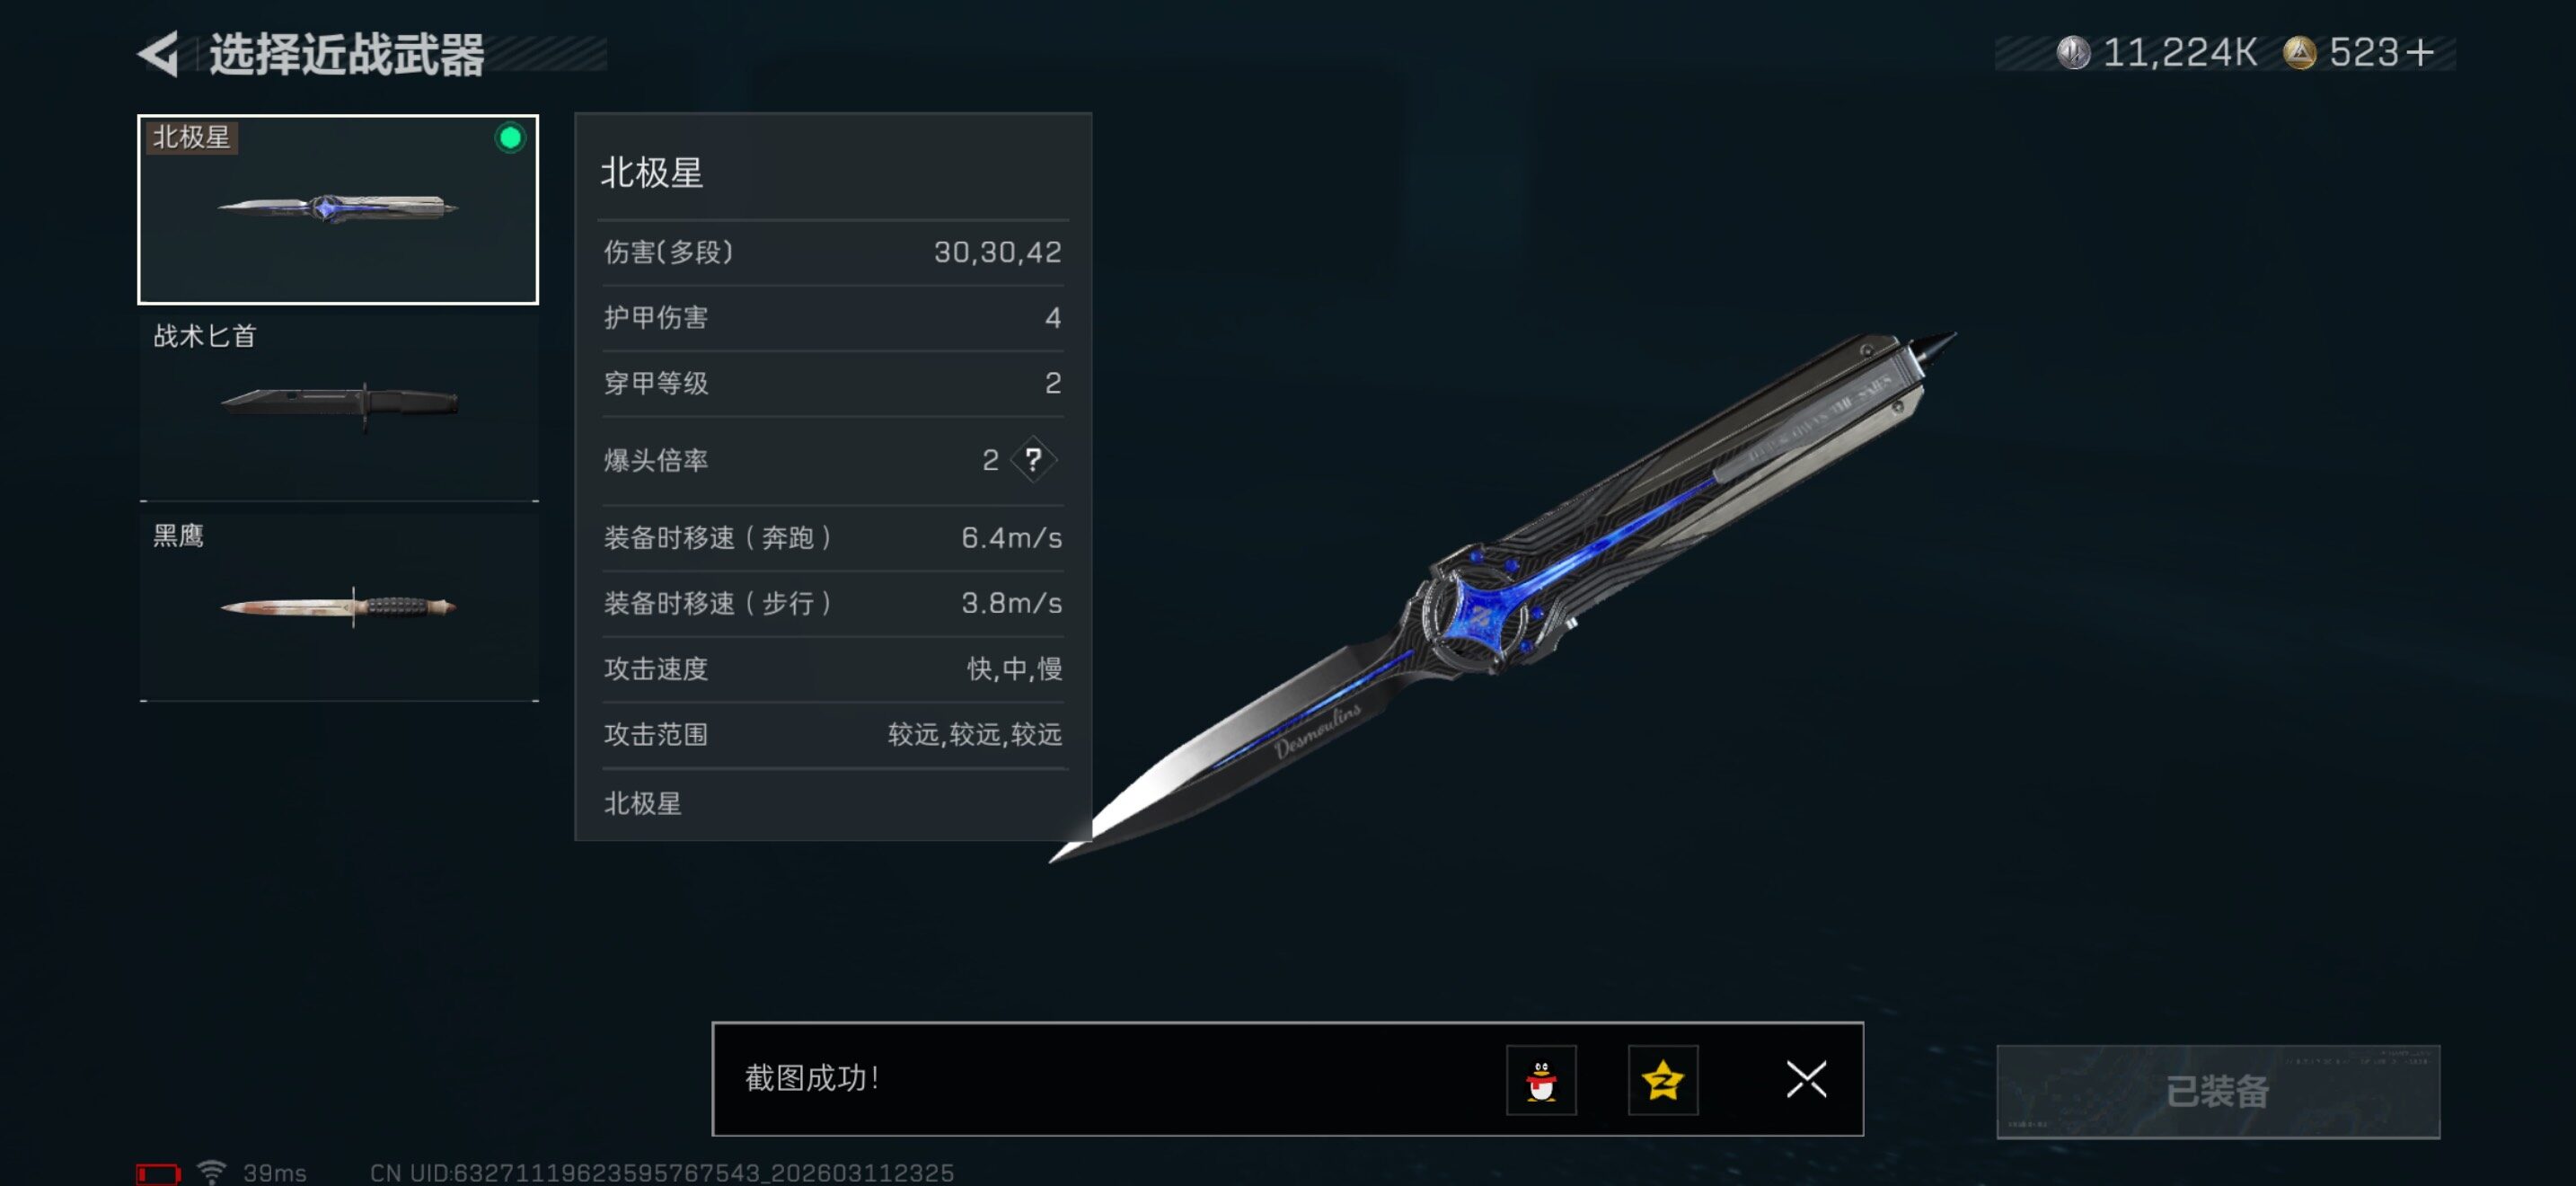The image size is (2576, 1186).
Task: Add currency with the plus sign
Action: 2420,53
